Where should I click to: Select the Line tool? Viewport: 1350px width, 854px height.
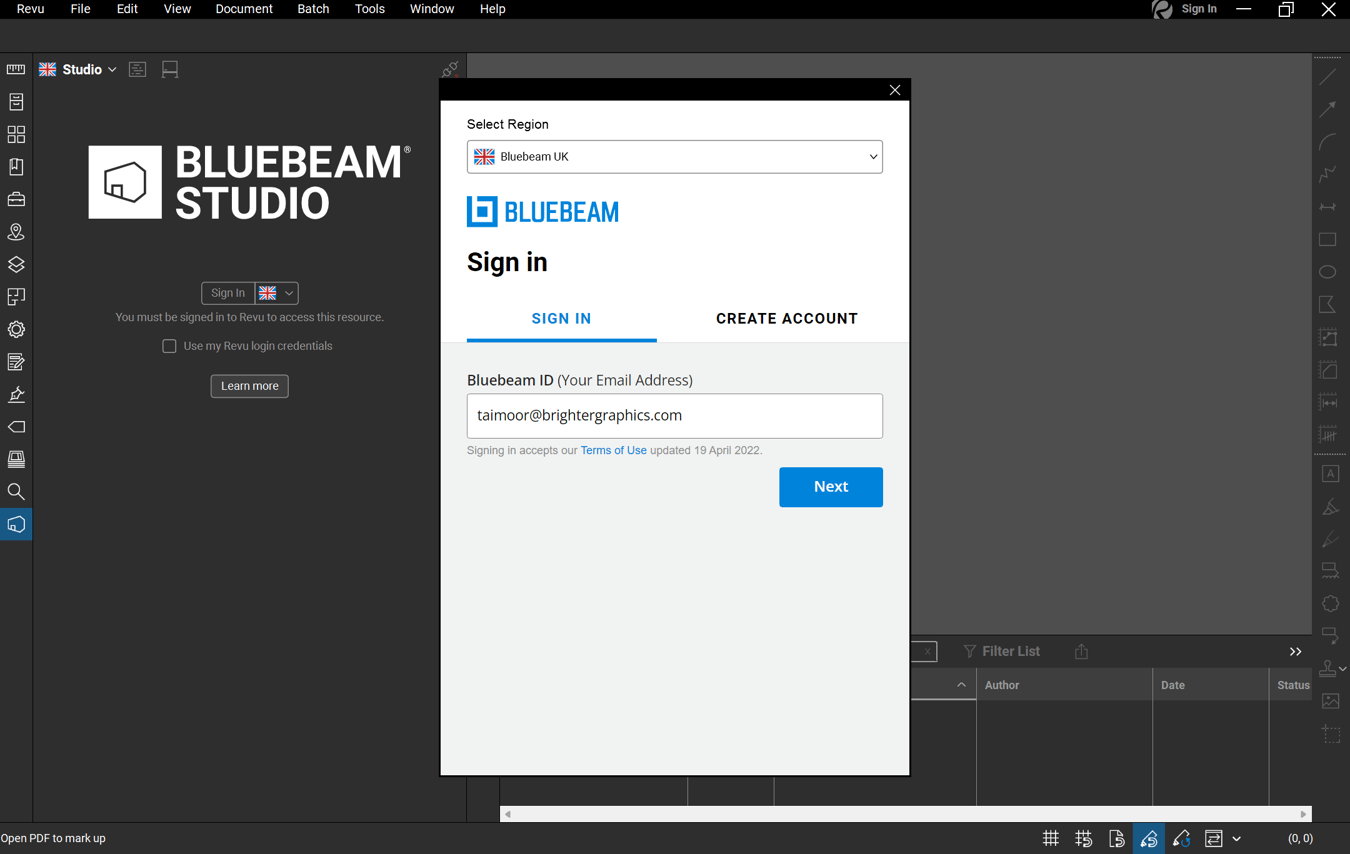pyautogui.click(x=1327, y=76)
